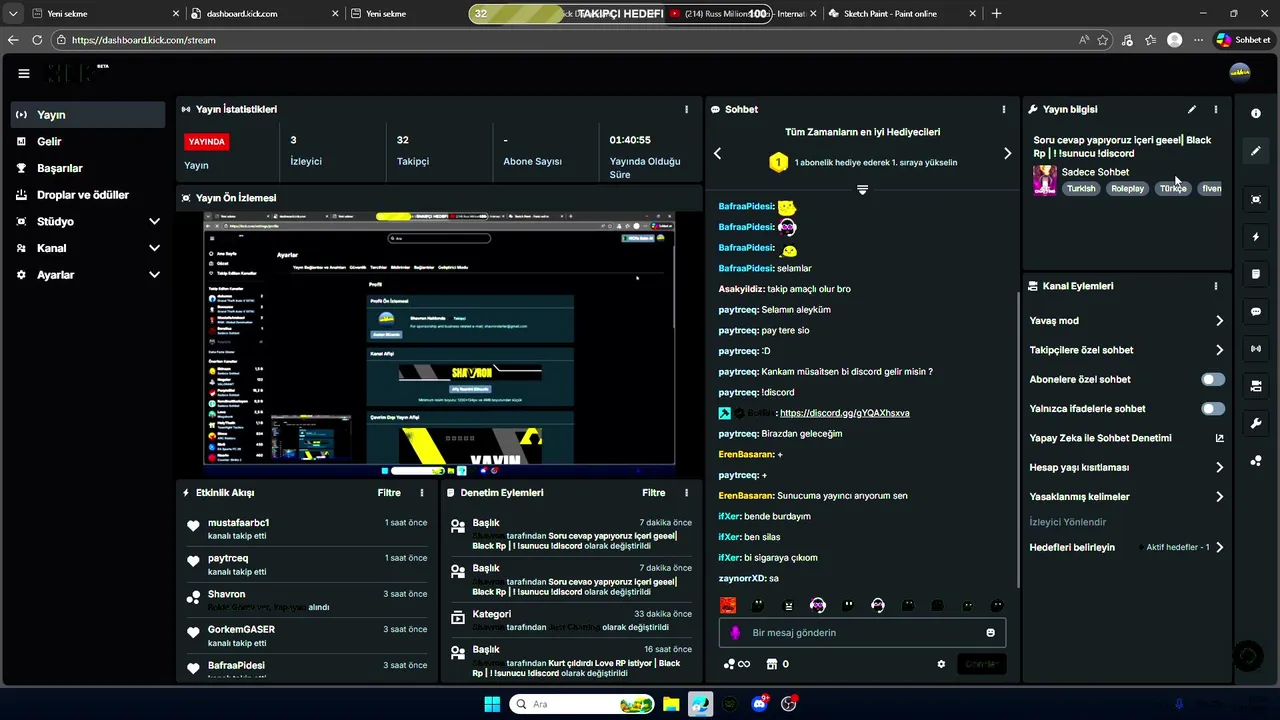Open the info icon in right sidebar
Screen dimensions: 1280x720
tap(1256, 114)
